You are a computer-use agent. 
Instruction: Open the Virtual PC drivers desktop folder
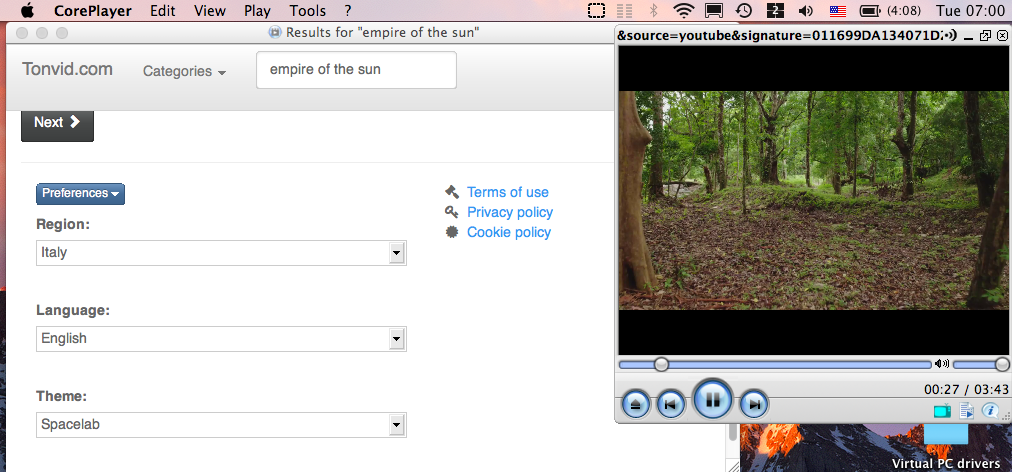pos(946,446)
